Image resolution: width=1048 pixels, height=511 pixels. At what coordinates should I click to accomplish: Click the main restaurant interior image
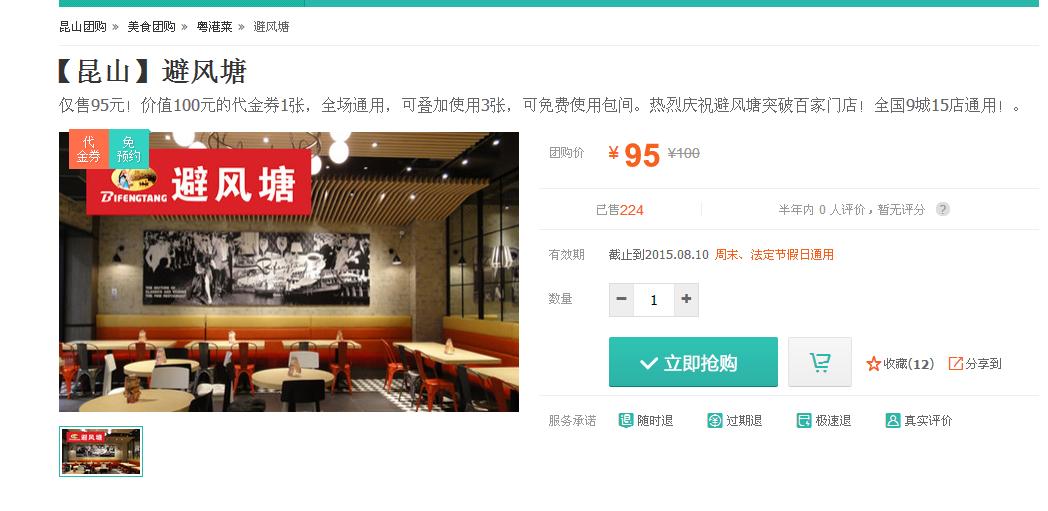pyautogui.click(x=289, y=272)
